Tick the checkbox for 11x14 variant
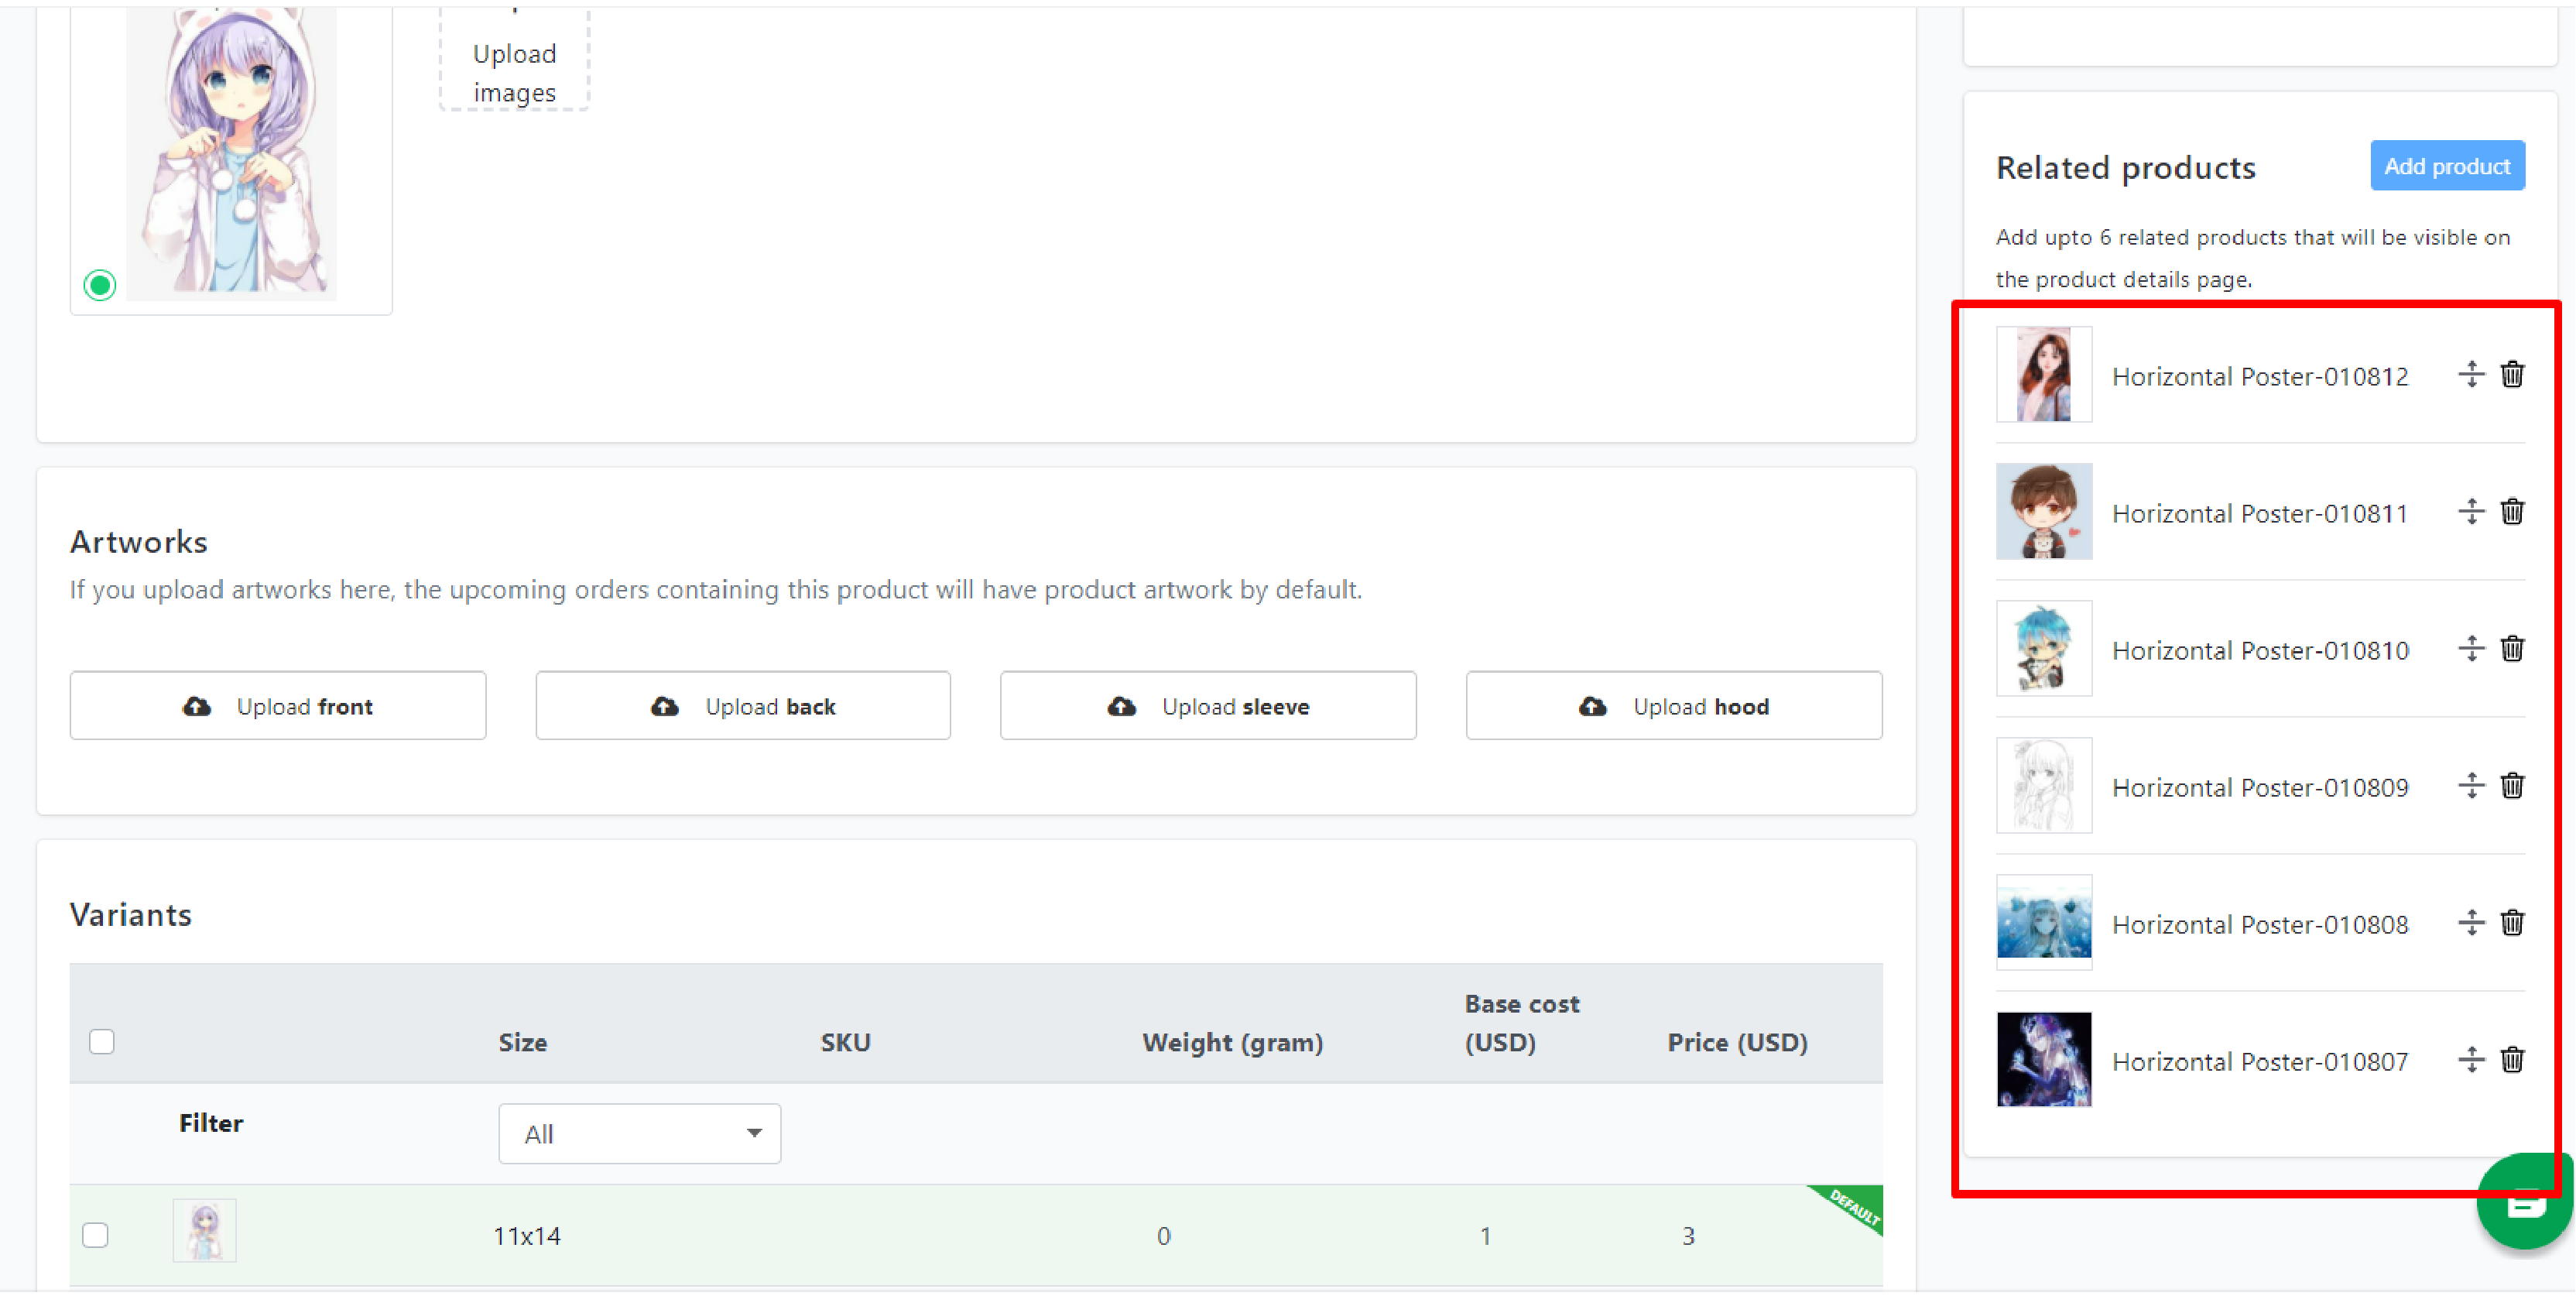The height and width of the screenshot is (1313, 2576). [x=96, y=1235]
